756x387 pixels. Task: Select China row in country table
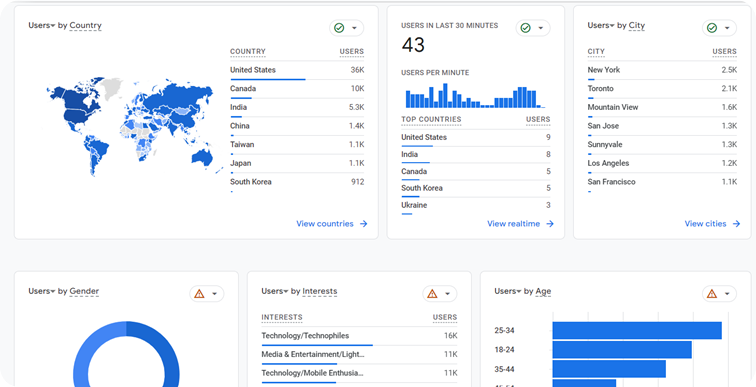coord(297,126)
